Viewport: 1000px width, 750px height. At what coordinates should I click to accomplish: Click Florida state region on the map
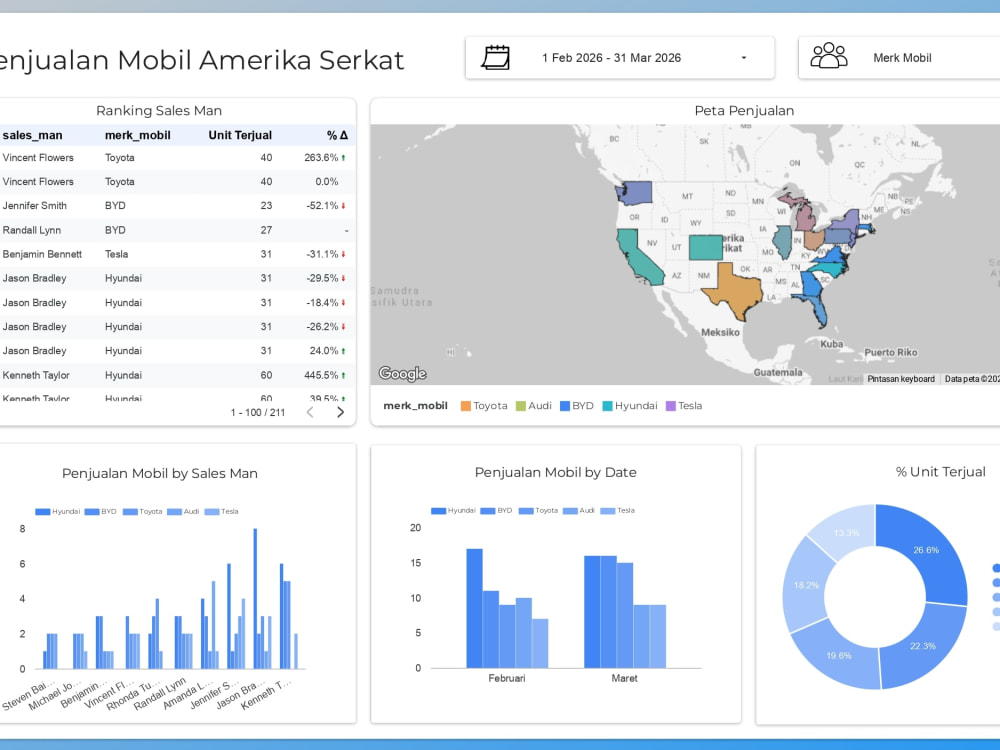pos(818,311)
